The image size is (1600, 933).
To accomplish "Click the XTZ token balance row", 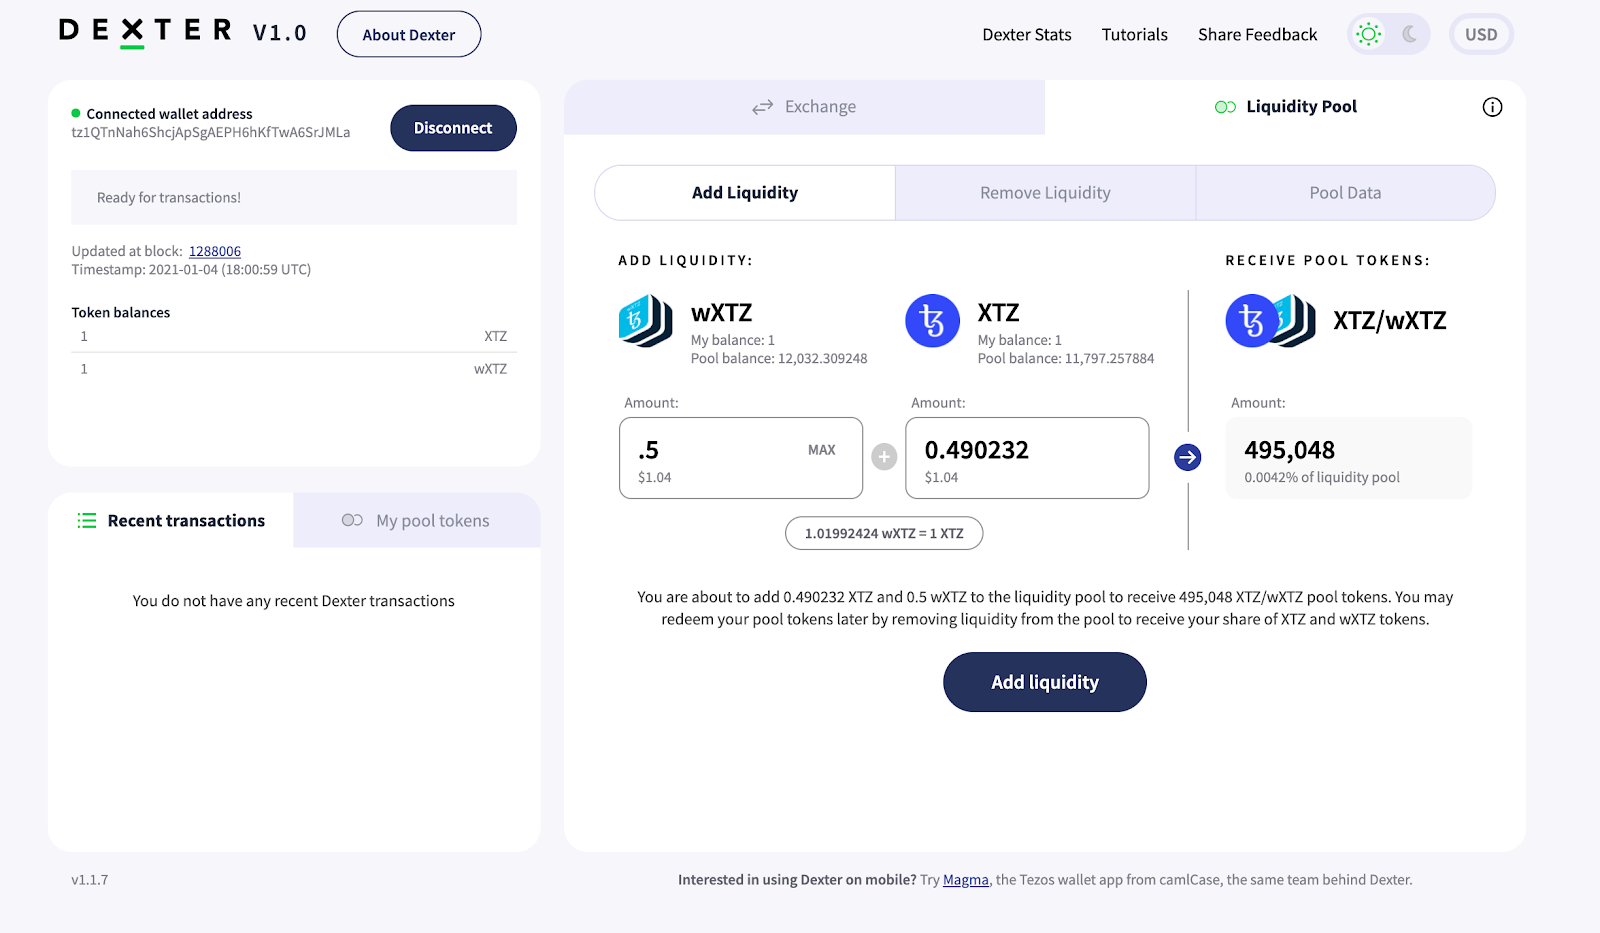I will pos(294,336).
